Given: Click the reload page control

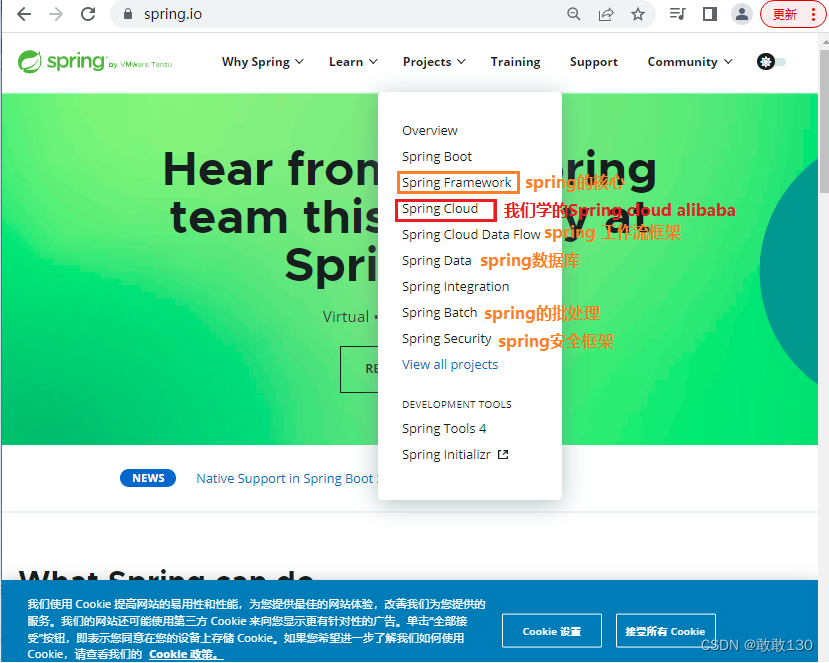Looking at the screenshot, I should (89, 15).
